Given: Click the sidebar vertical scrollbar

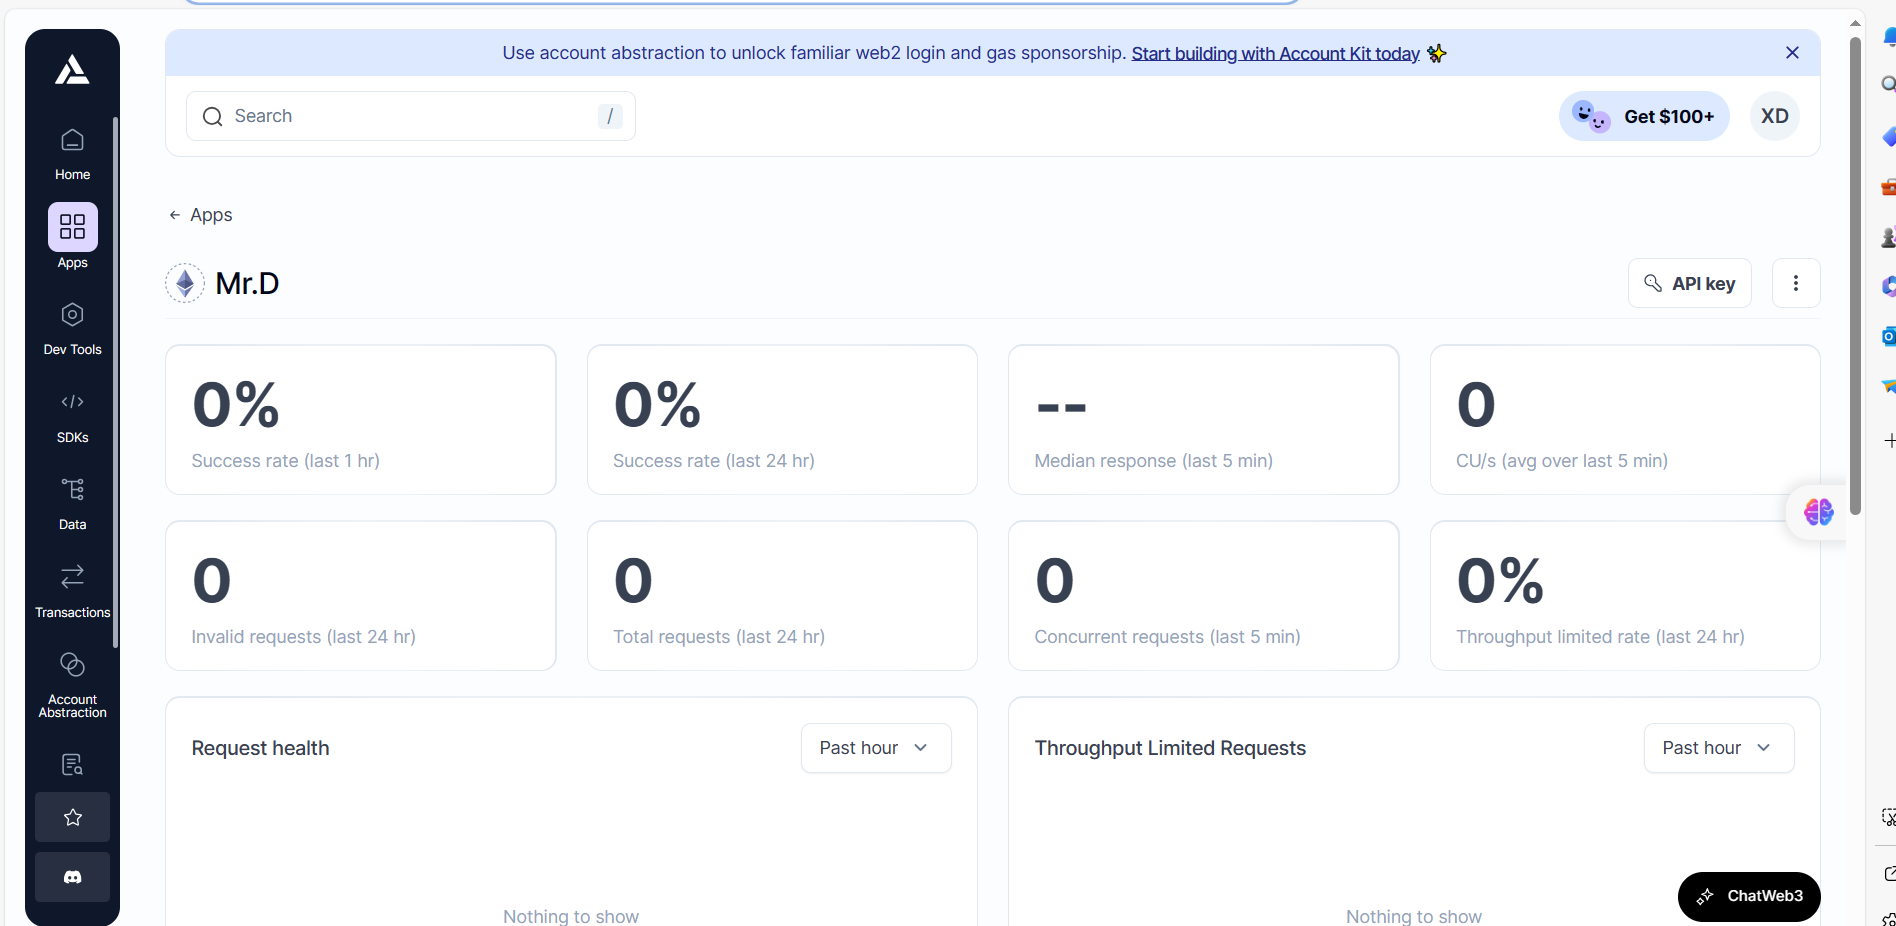Looking at the screenshot, I should tap(115, 382).
